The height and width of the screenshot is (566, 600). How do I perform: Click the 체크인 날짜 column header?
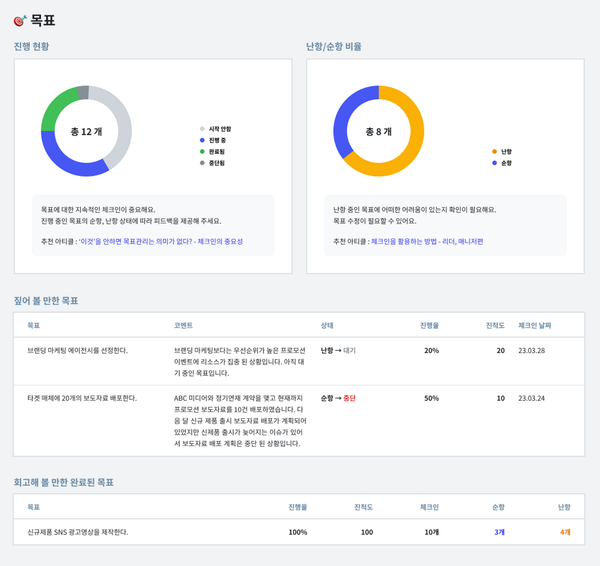coord(535,326)
